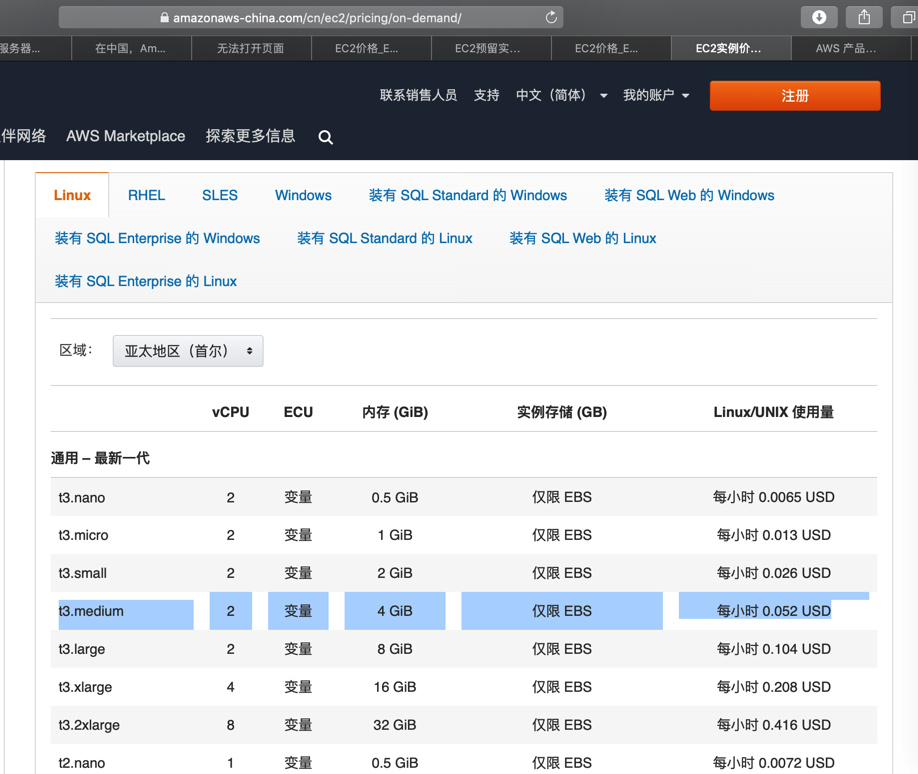Click the Share icon in Safari toolbar
The image size is (918, 774).
click(864, 18)
